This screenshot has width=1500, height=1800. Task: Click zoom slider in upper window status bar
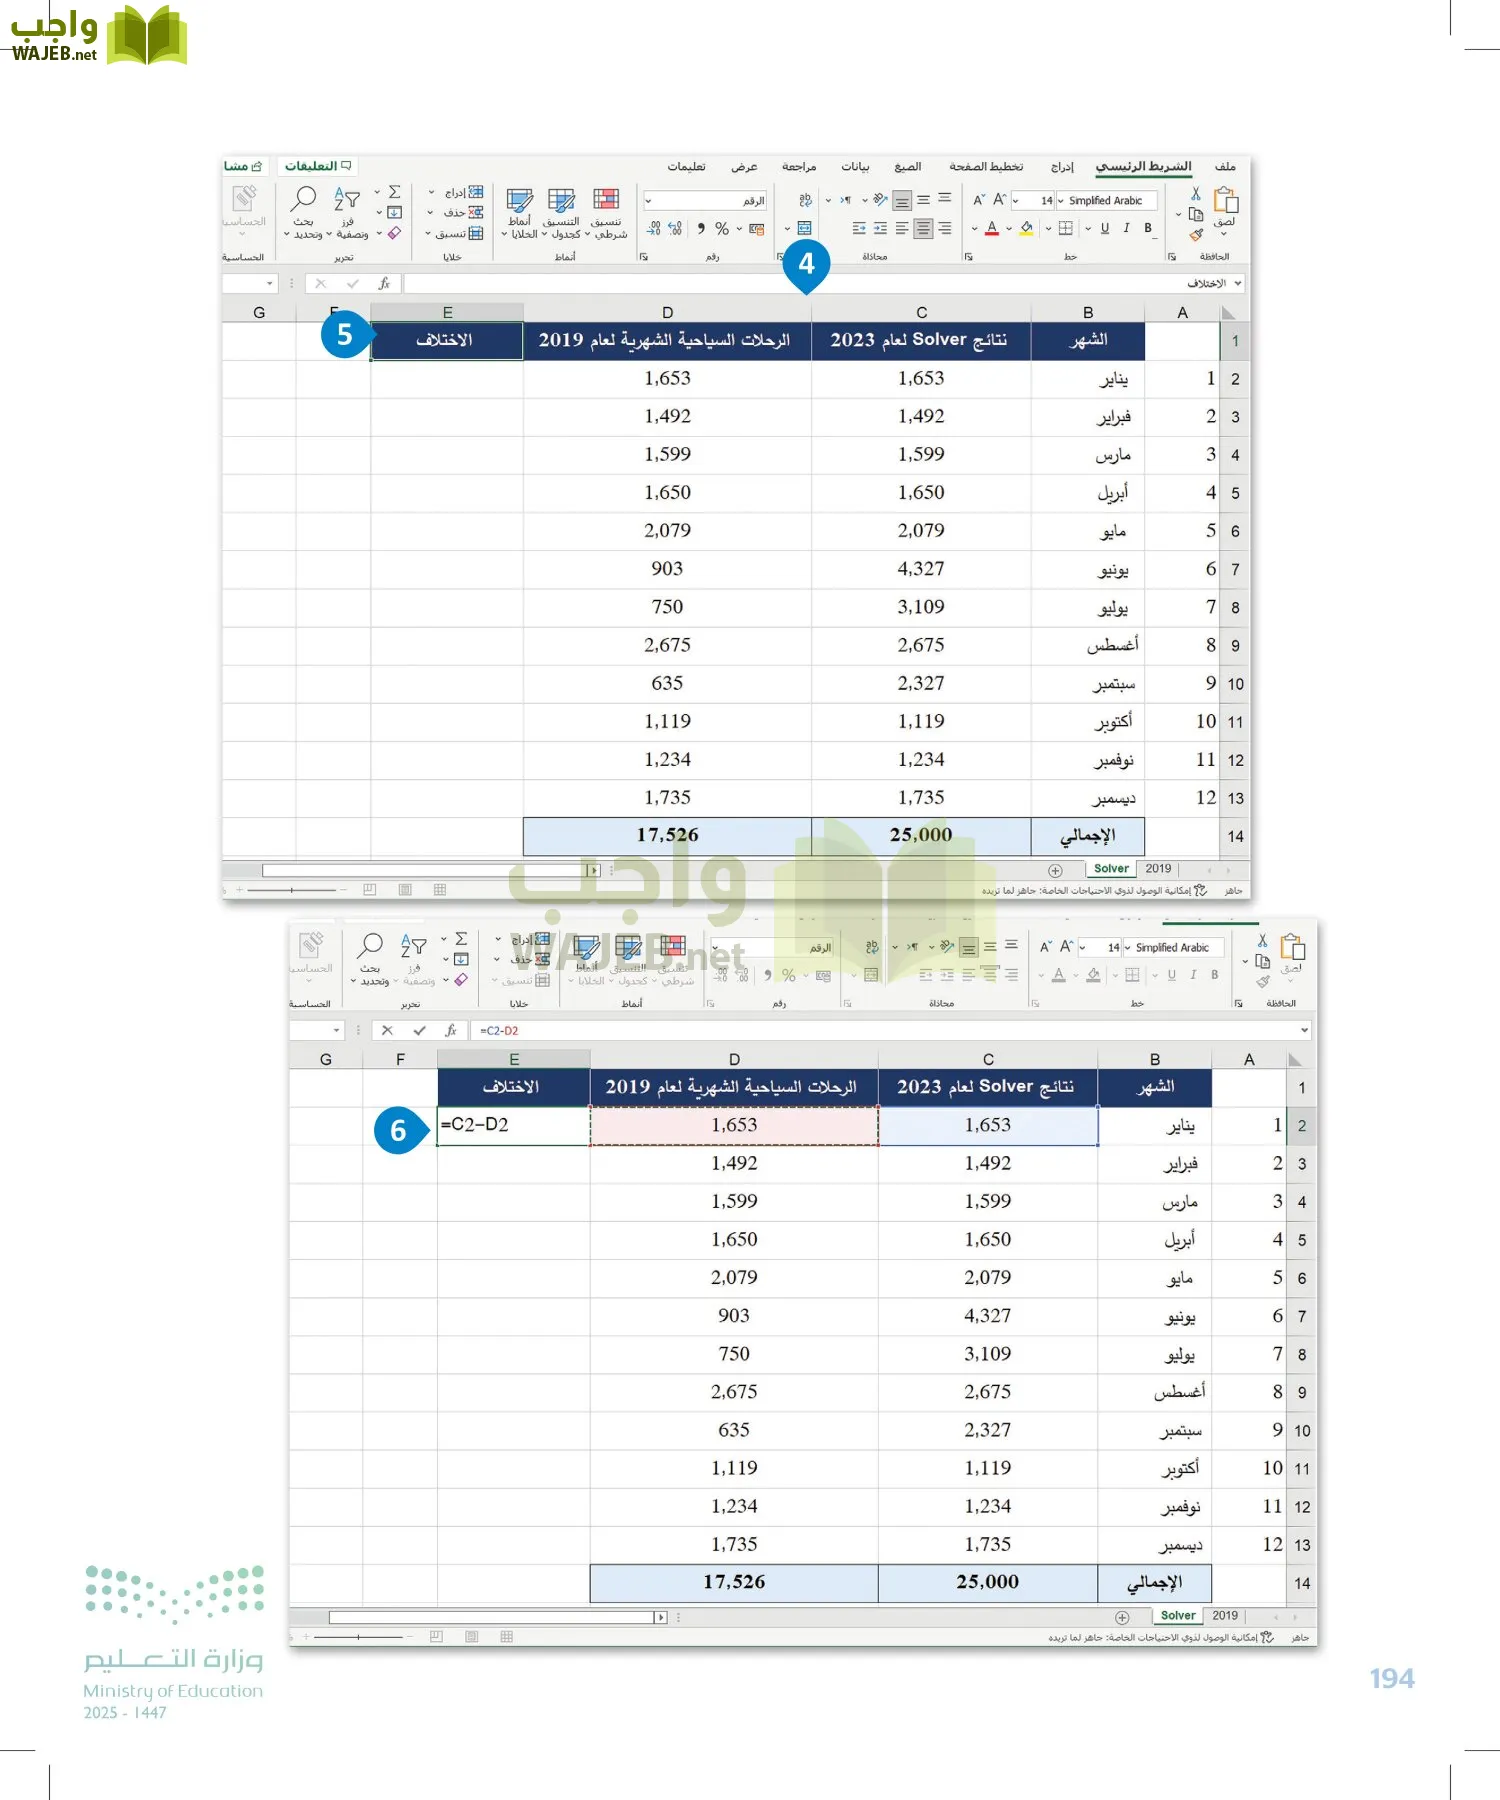tap(292, 890)
